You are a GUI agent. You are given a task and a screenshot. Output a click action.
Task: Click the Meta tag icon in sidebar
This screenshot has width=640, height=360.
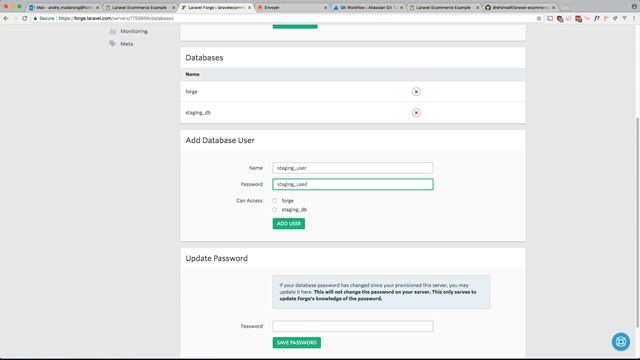113,44
